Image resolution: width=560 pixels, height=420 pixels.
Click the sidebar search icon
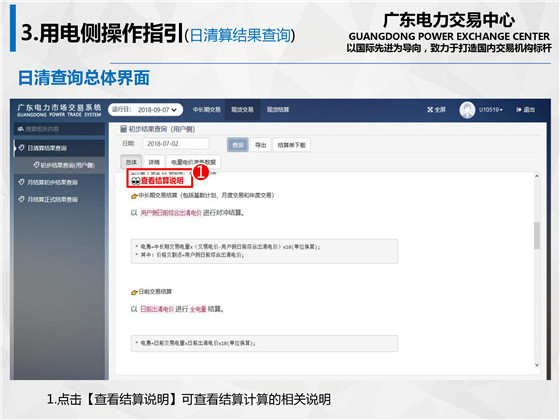[x=21, y=129]
